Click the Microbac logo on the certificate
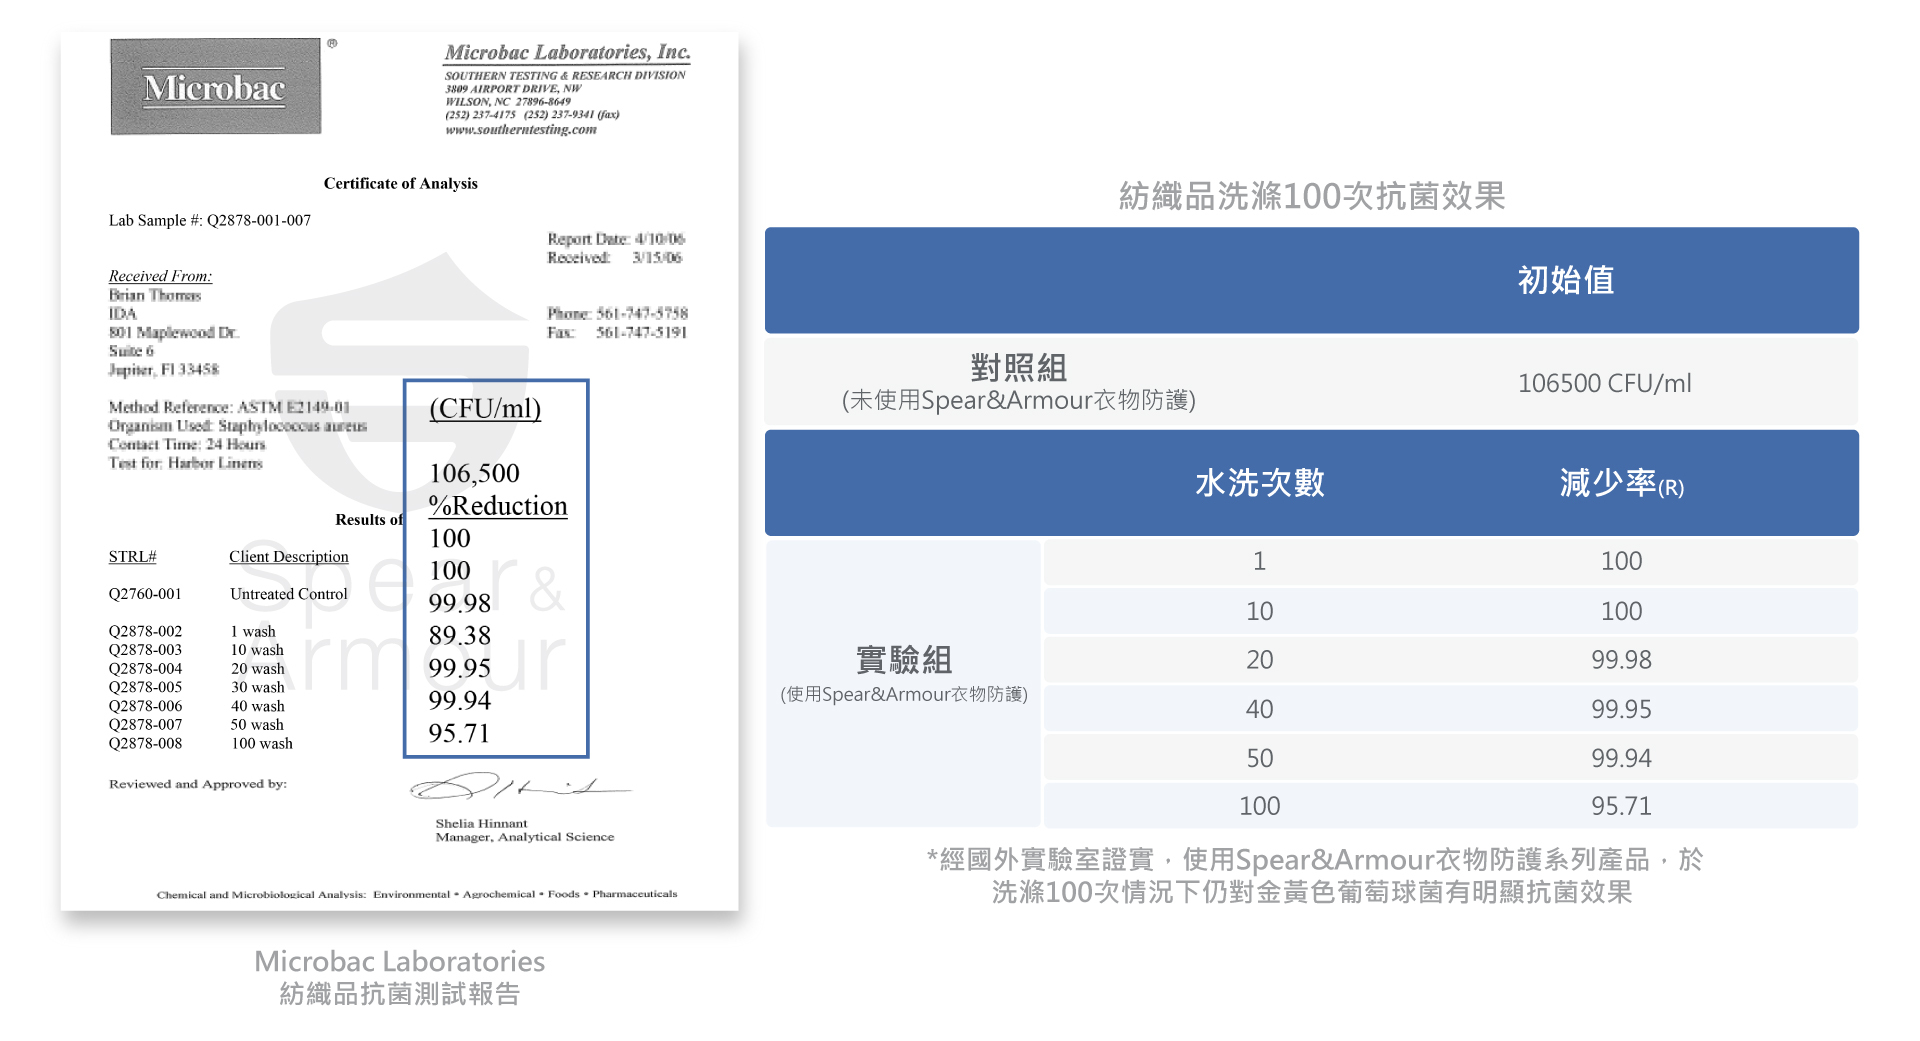This screenshot has width=1920, height=1041. [x=215, y=87]
